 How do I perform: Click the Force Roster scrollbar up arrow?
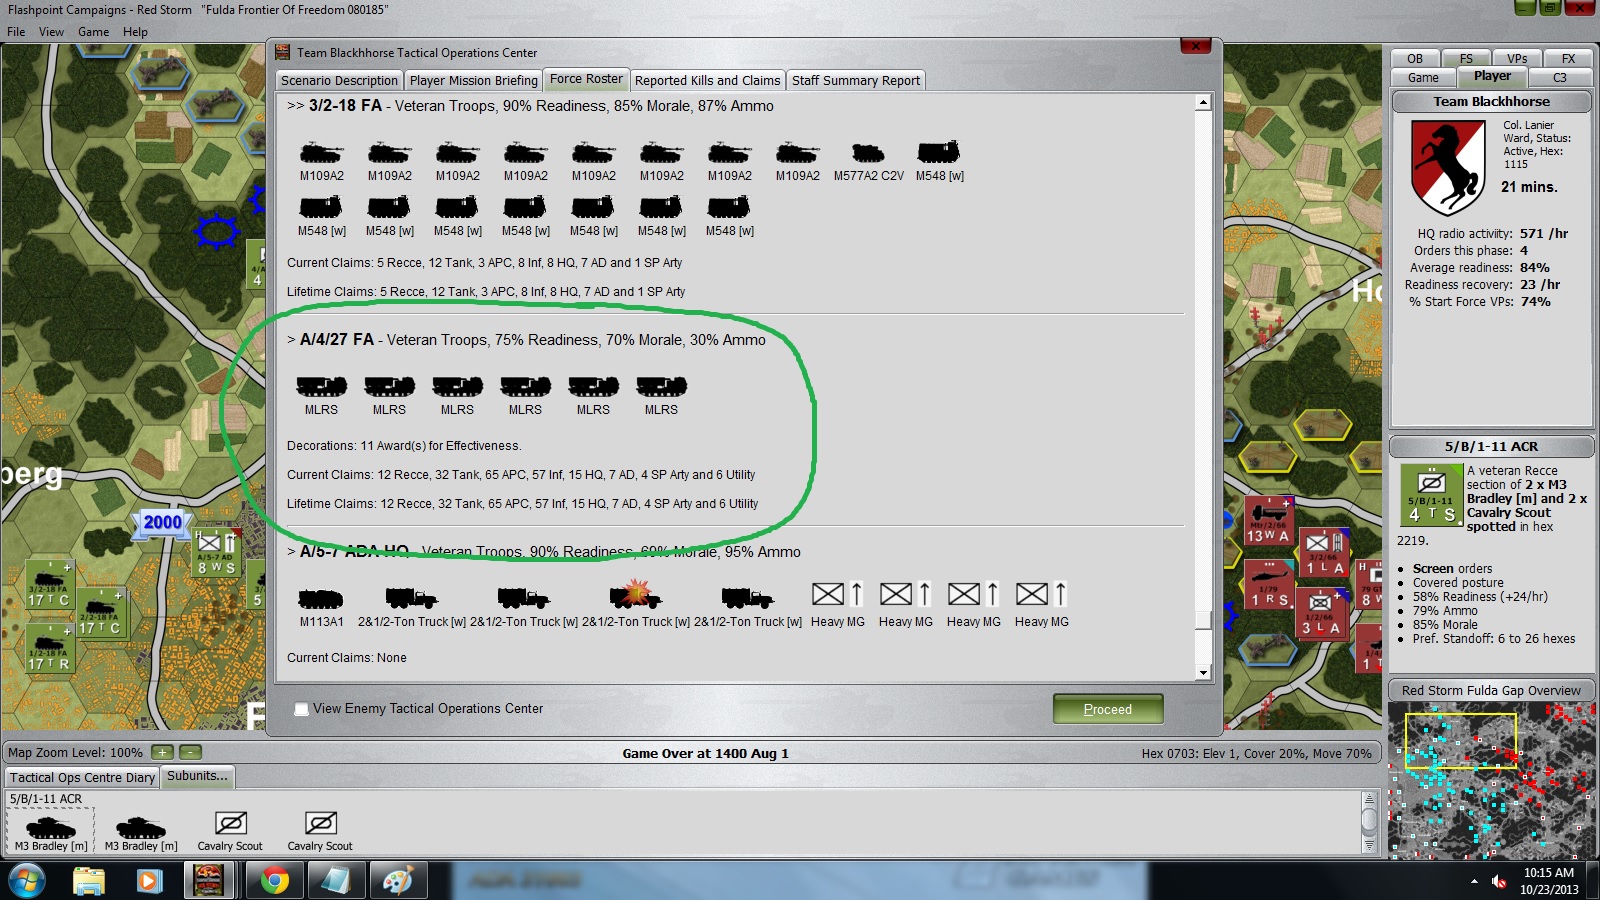tap(1203, 102)
